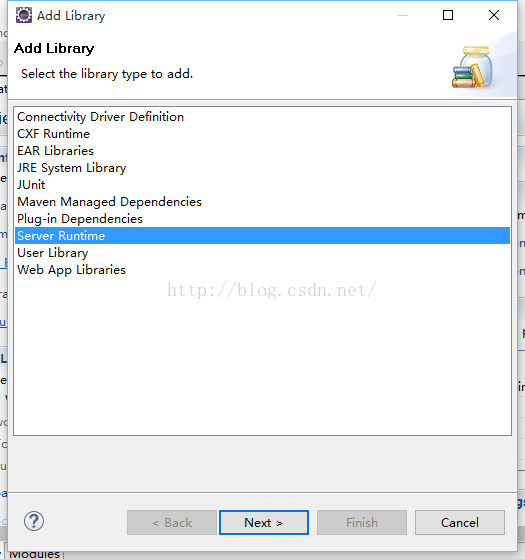Click the Eclipse icon in title bar
Screen dimensions: 525x559
click(x=24, y=15)
